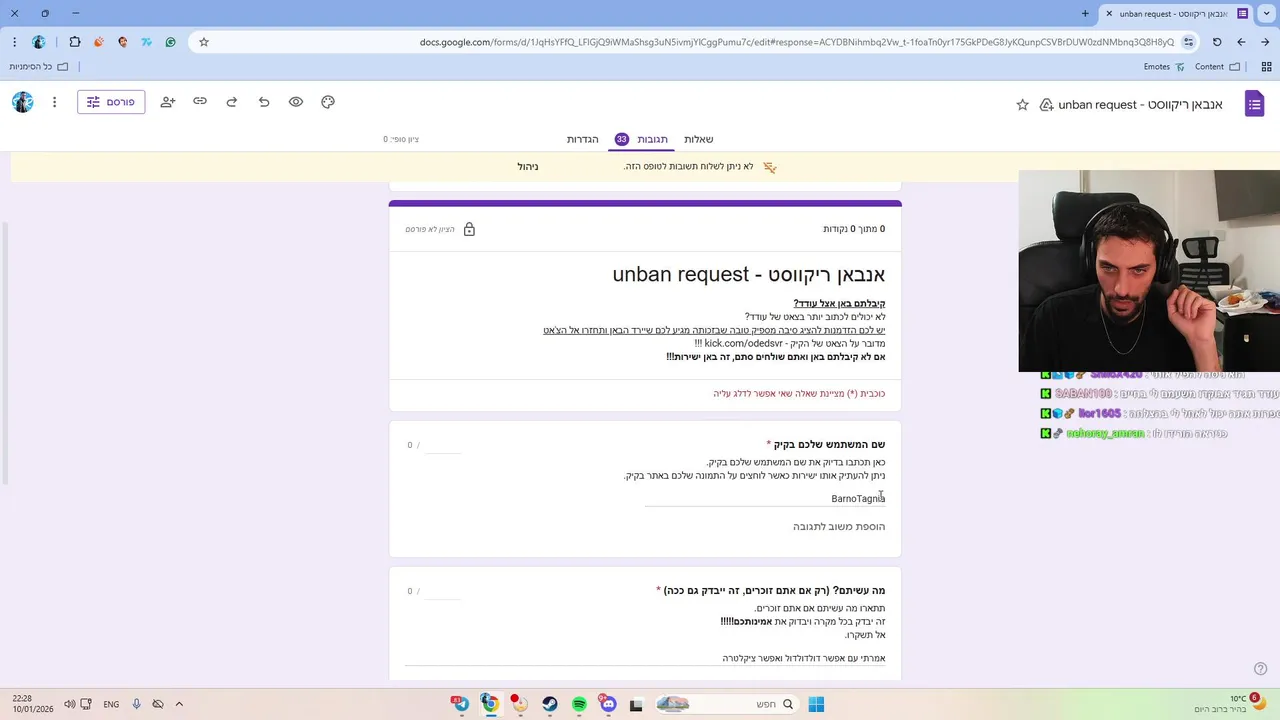Click הוספת משוב לתגובה add feedback
This screenshot has height=720, width=1280.
pyautogui.click(x=839, y=527)
